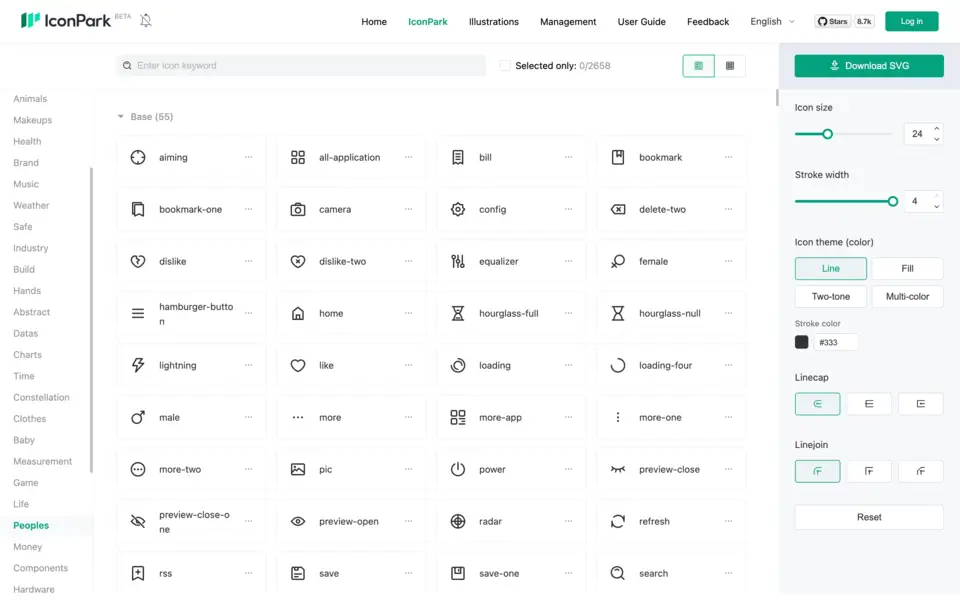Open the Management nav item
The image size is (960, 600).
point(568,21)
